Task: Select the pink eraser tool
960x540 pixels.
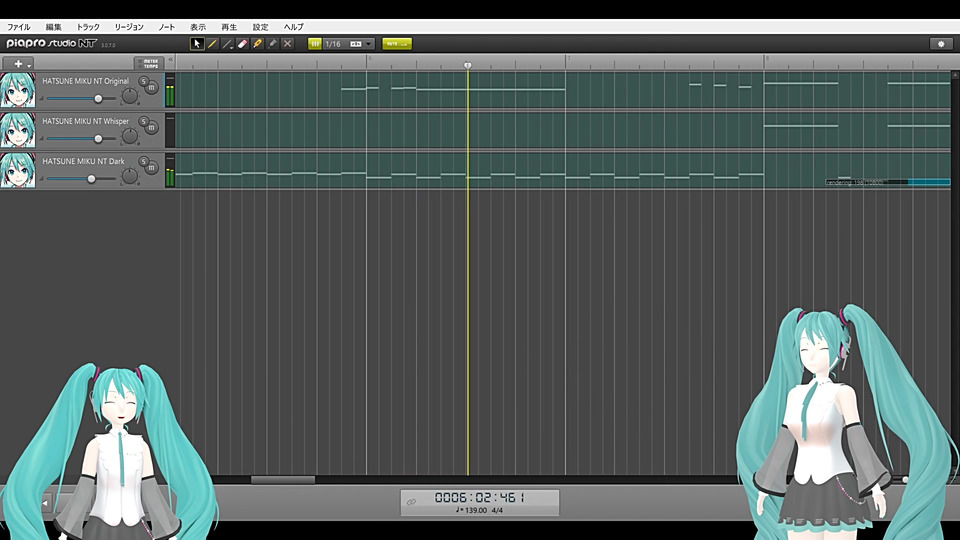Action: point(242,44)
